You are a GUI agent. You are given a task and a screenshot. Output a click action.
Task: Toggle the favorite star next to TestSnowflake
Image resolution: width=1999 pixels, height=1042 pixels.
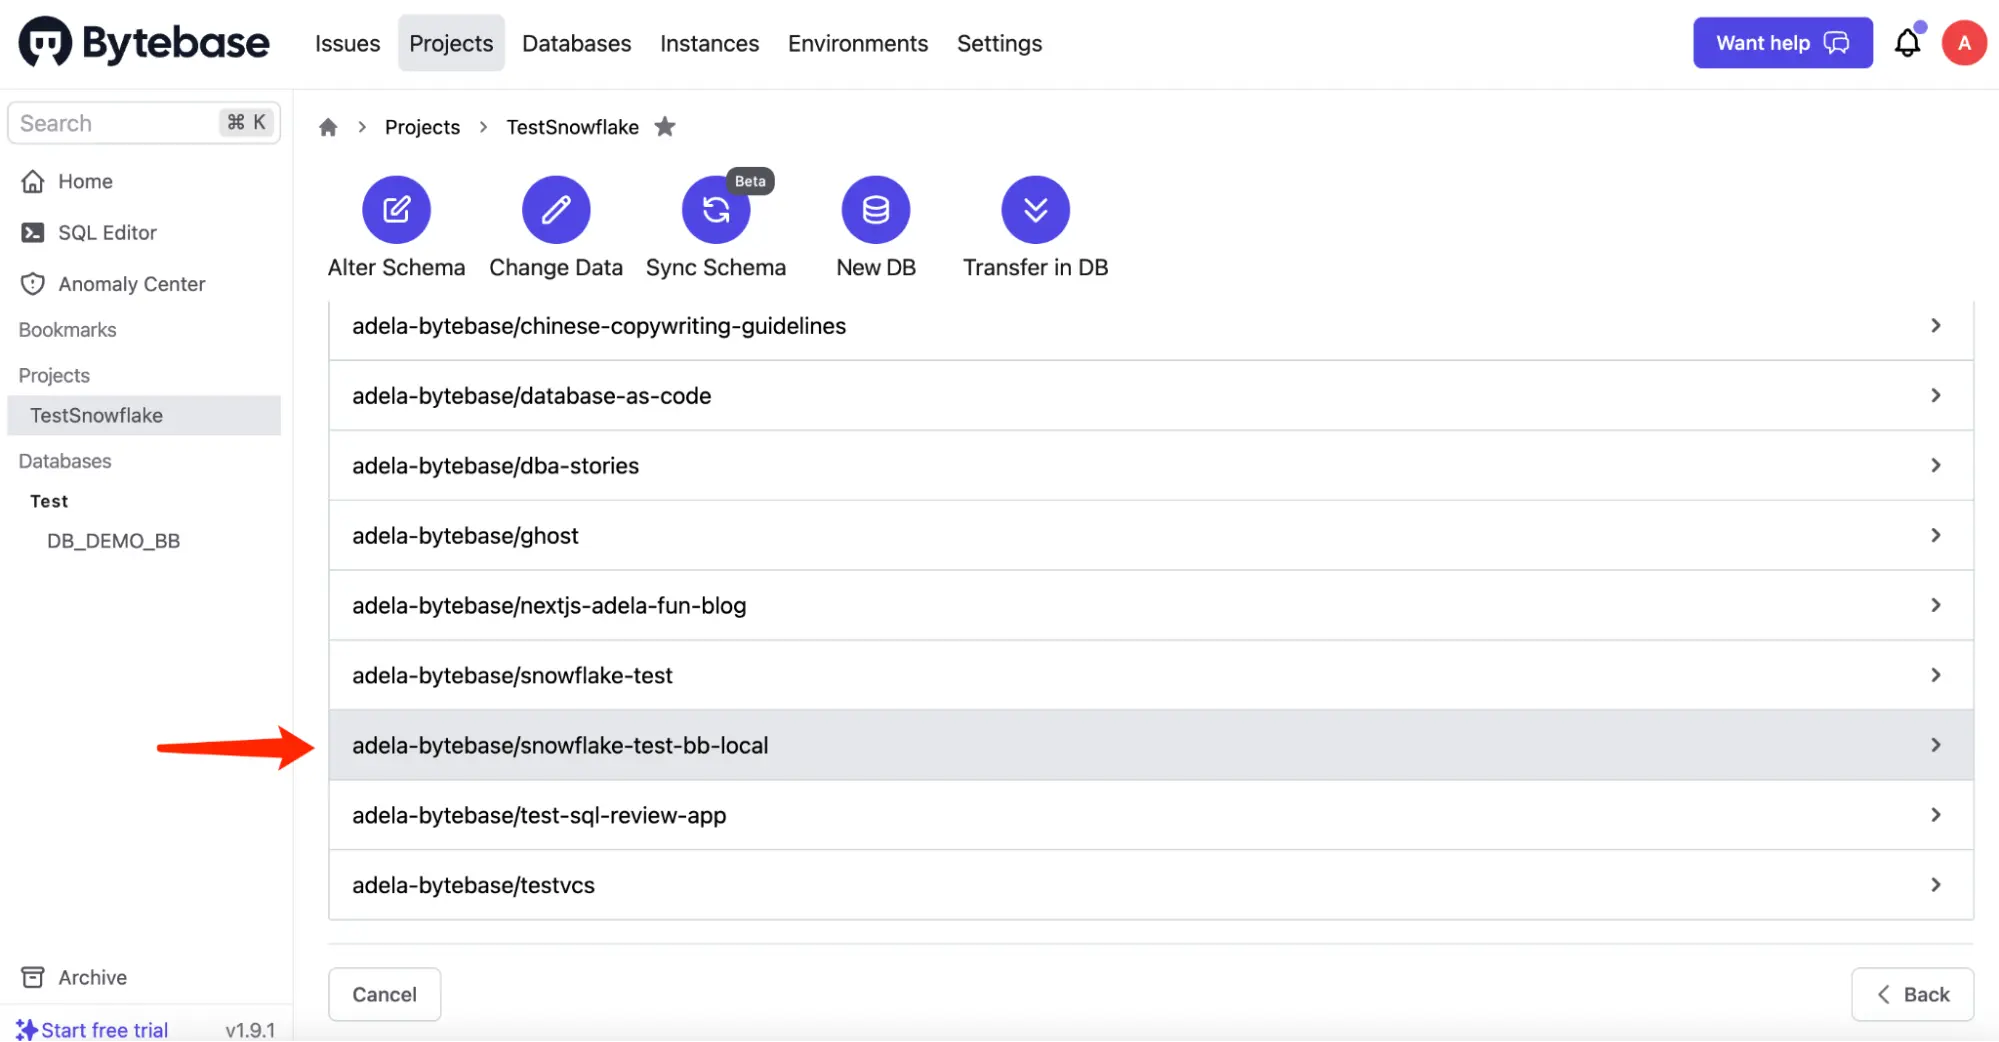pos(665,127)
